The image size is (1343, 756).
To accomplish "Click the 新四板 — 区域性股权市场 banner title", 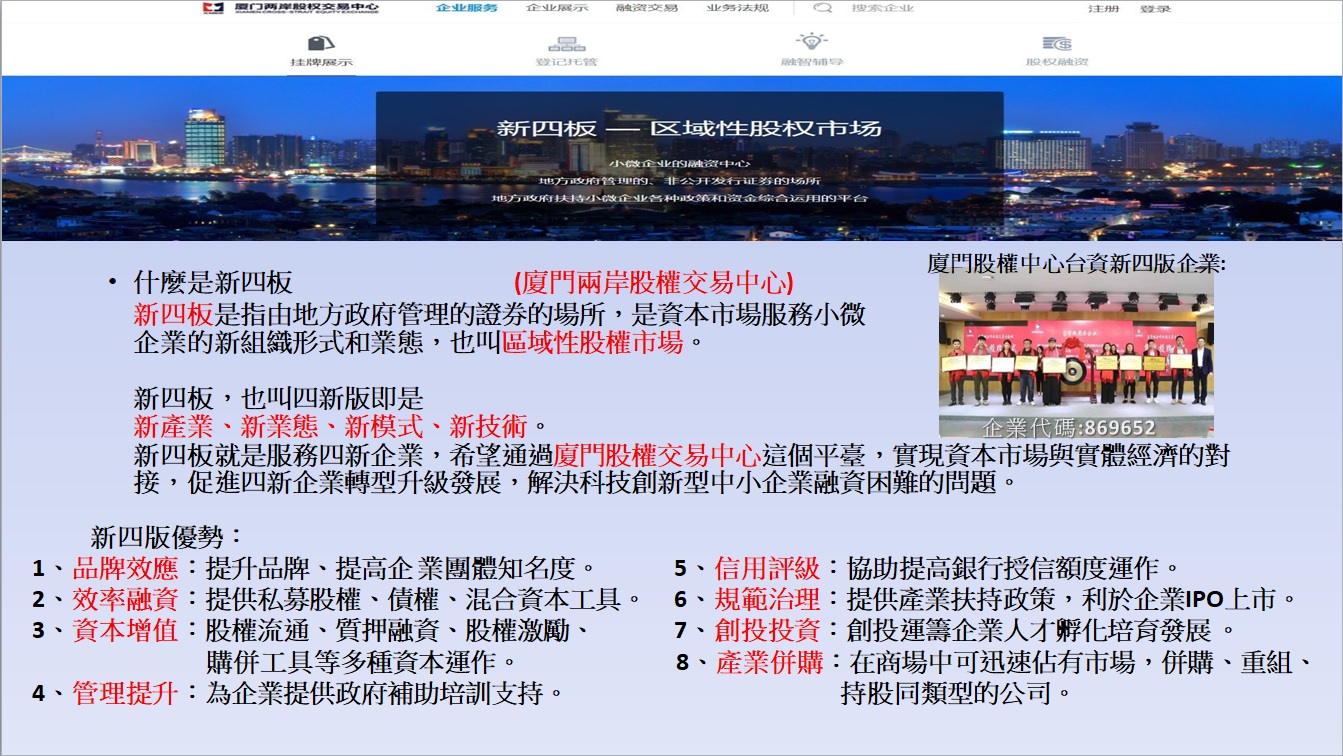I will pos(689,129).
